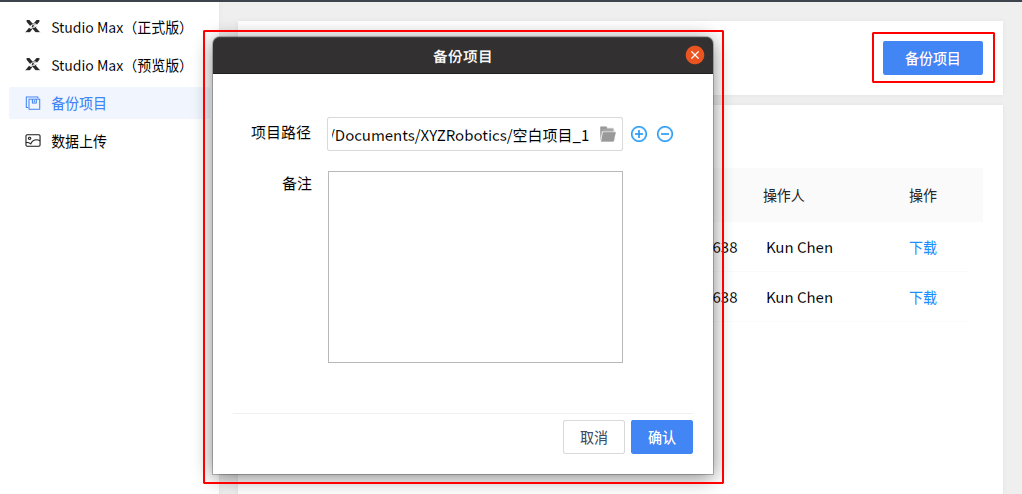This screenshot has width=1022, height=494.
Task: Cancel the dialog with 取消
Action: [594, 437]
